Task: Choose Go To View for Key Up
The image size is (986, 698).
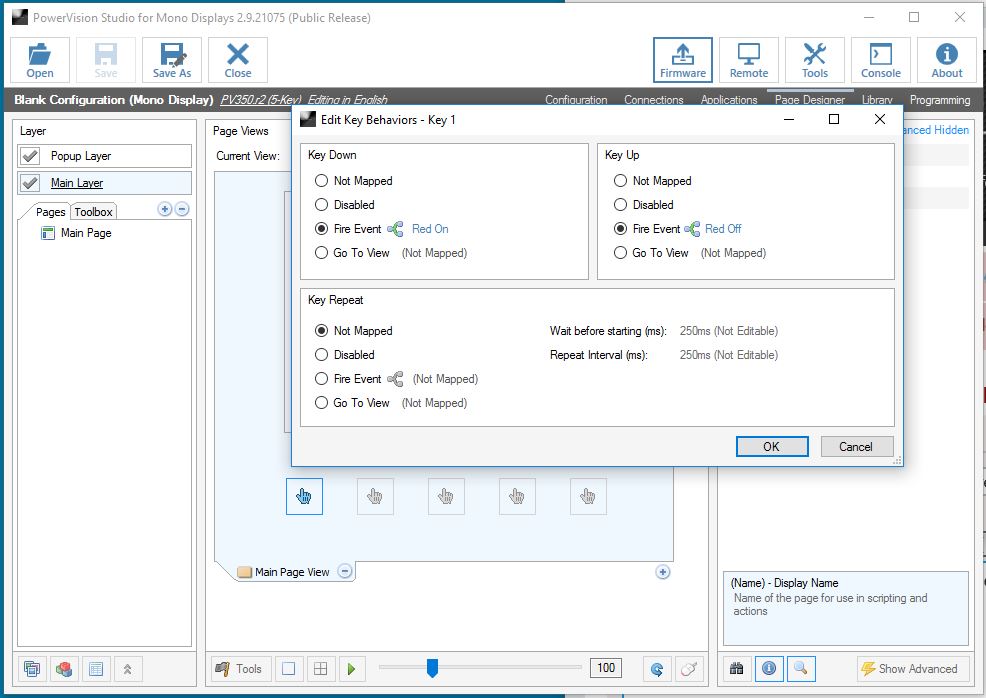Action: pyautogui.click(x=621, y=253)
